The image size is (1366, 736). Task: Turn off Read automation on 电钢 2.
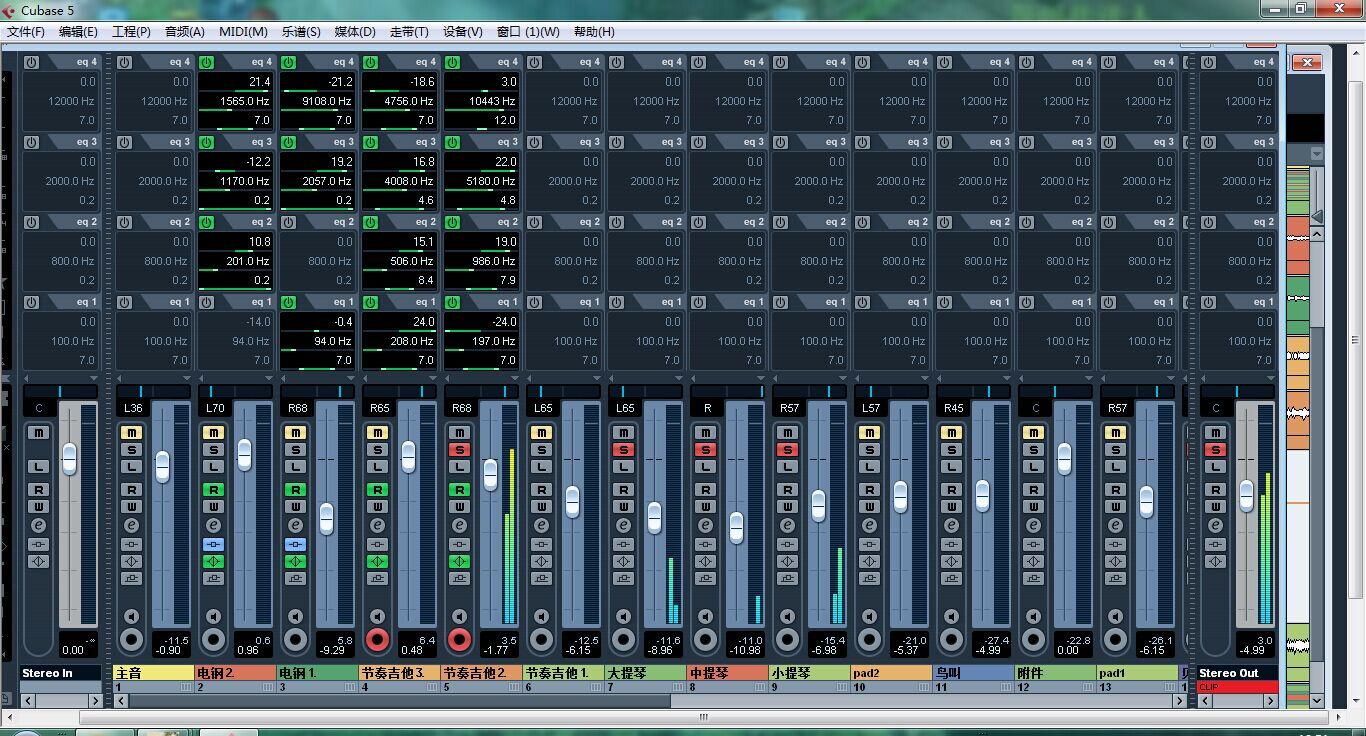[213, 489]
